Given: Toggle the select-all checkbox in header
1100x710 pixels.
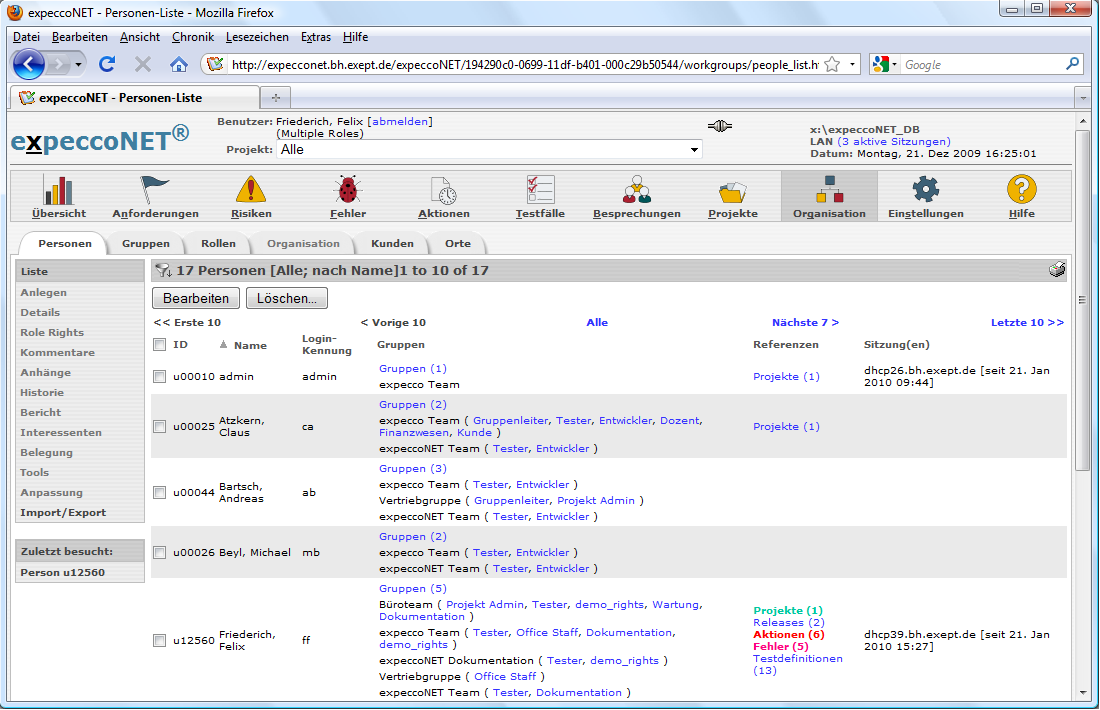Looking at the screenshot, I should (x=159, y=345).
